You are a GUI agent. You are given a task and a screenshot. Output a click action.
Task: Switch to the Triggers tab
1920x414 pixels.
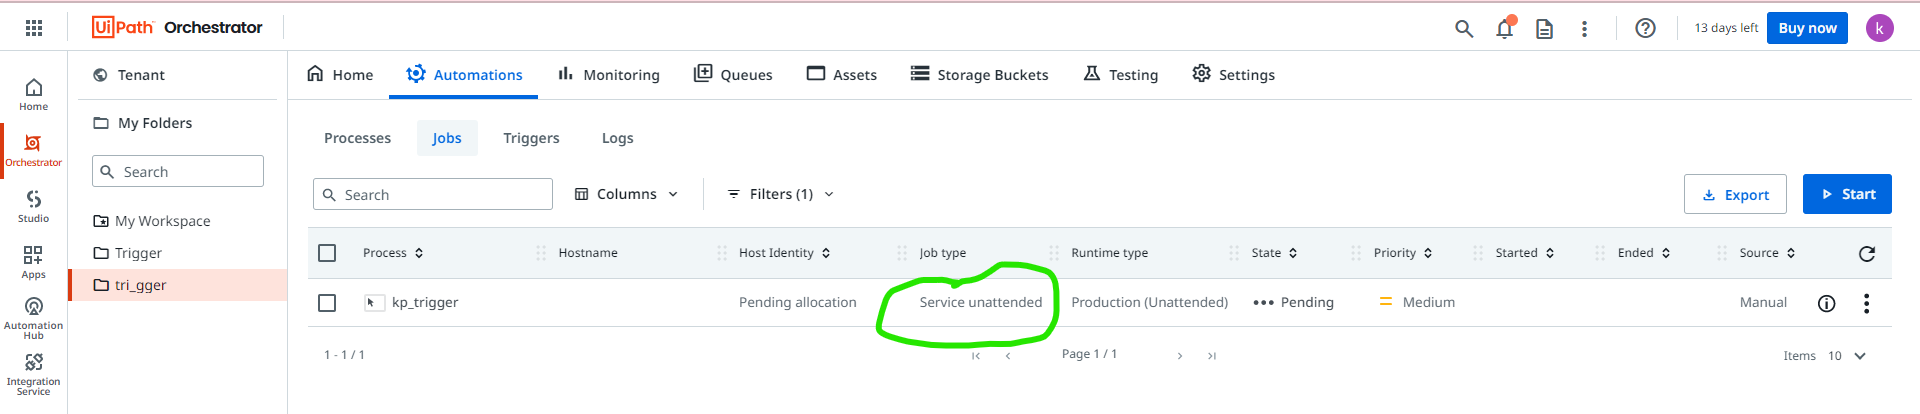click(531, 138)
